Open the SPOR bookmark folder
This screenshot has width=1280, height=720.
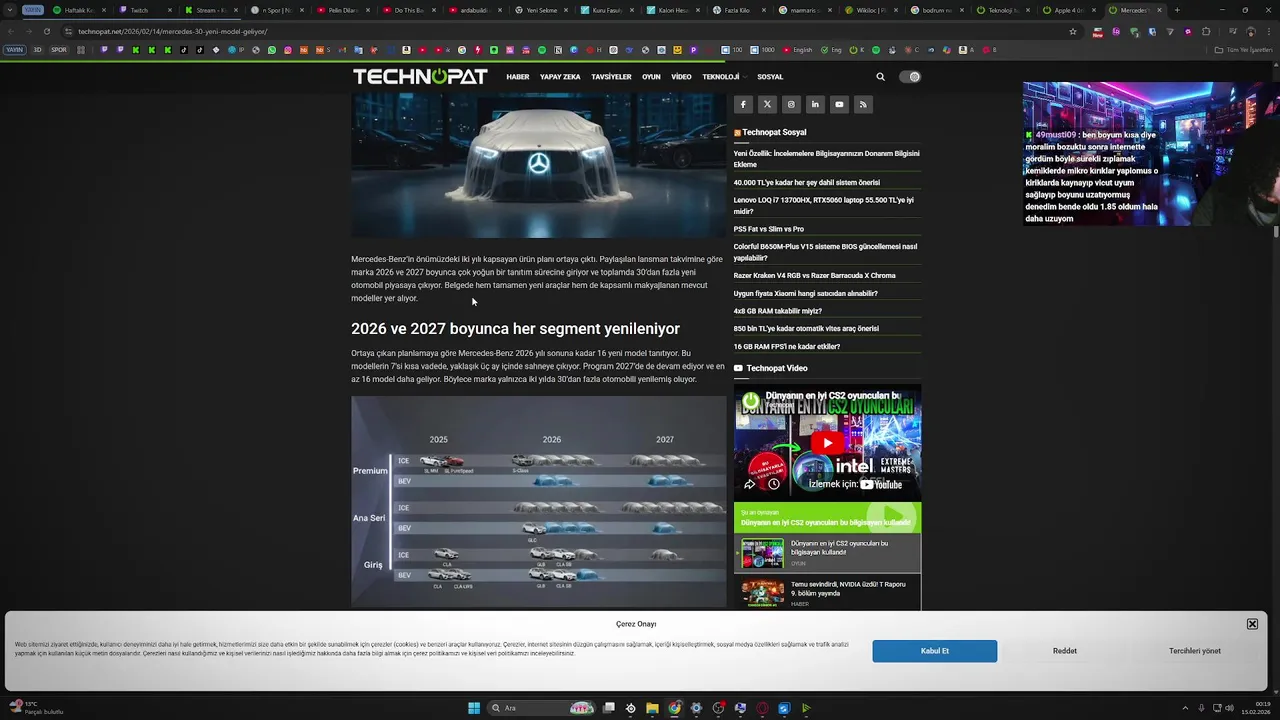coord(59,49)
